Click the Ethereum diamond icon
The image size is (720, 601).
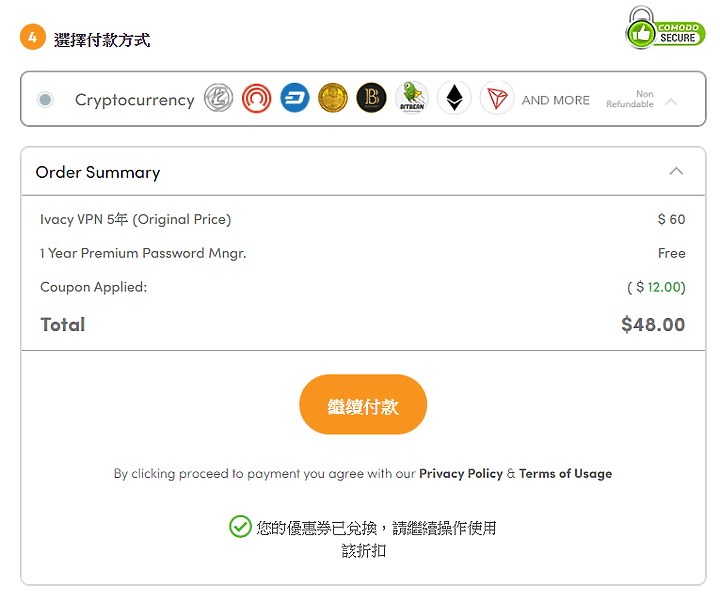[x=454, y=97]
